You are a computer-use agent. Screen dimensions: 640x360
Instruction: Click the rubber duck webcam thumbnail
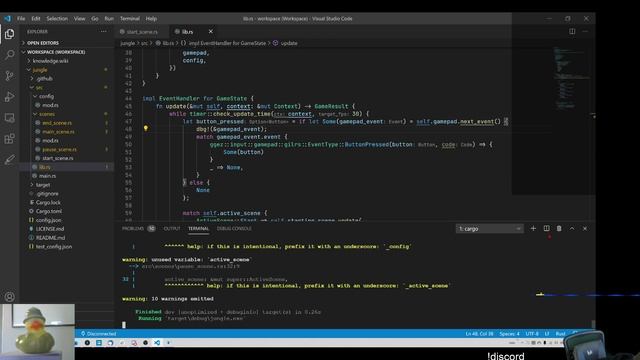38,331
